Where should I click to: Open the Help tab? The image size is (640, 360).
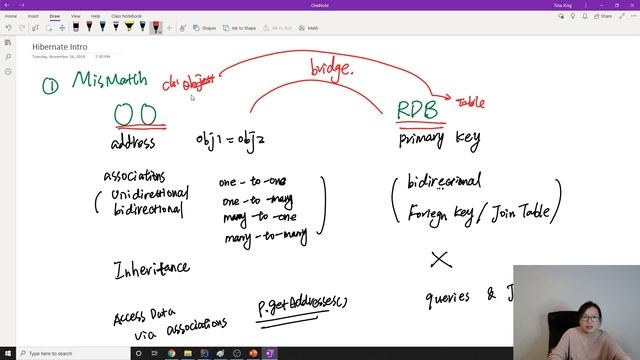pos(96,16)
